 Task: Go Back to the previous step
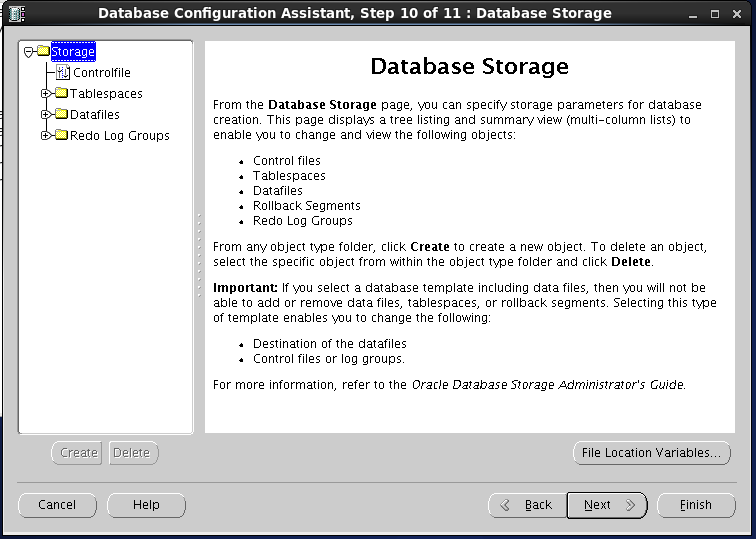tap(527, 505)
